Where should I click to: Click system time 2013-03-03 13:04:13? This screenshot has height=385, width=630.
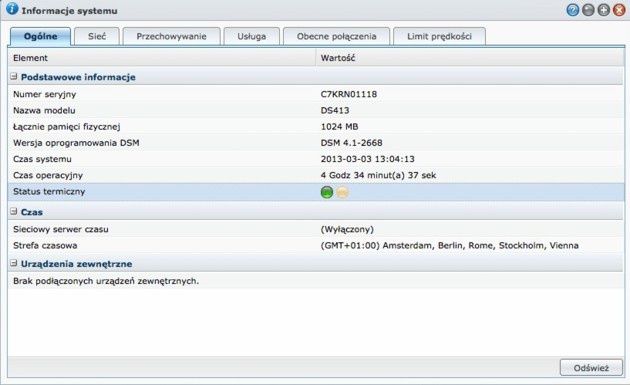(x=368, y=159)
